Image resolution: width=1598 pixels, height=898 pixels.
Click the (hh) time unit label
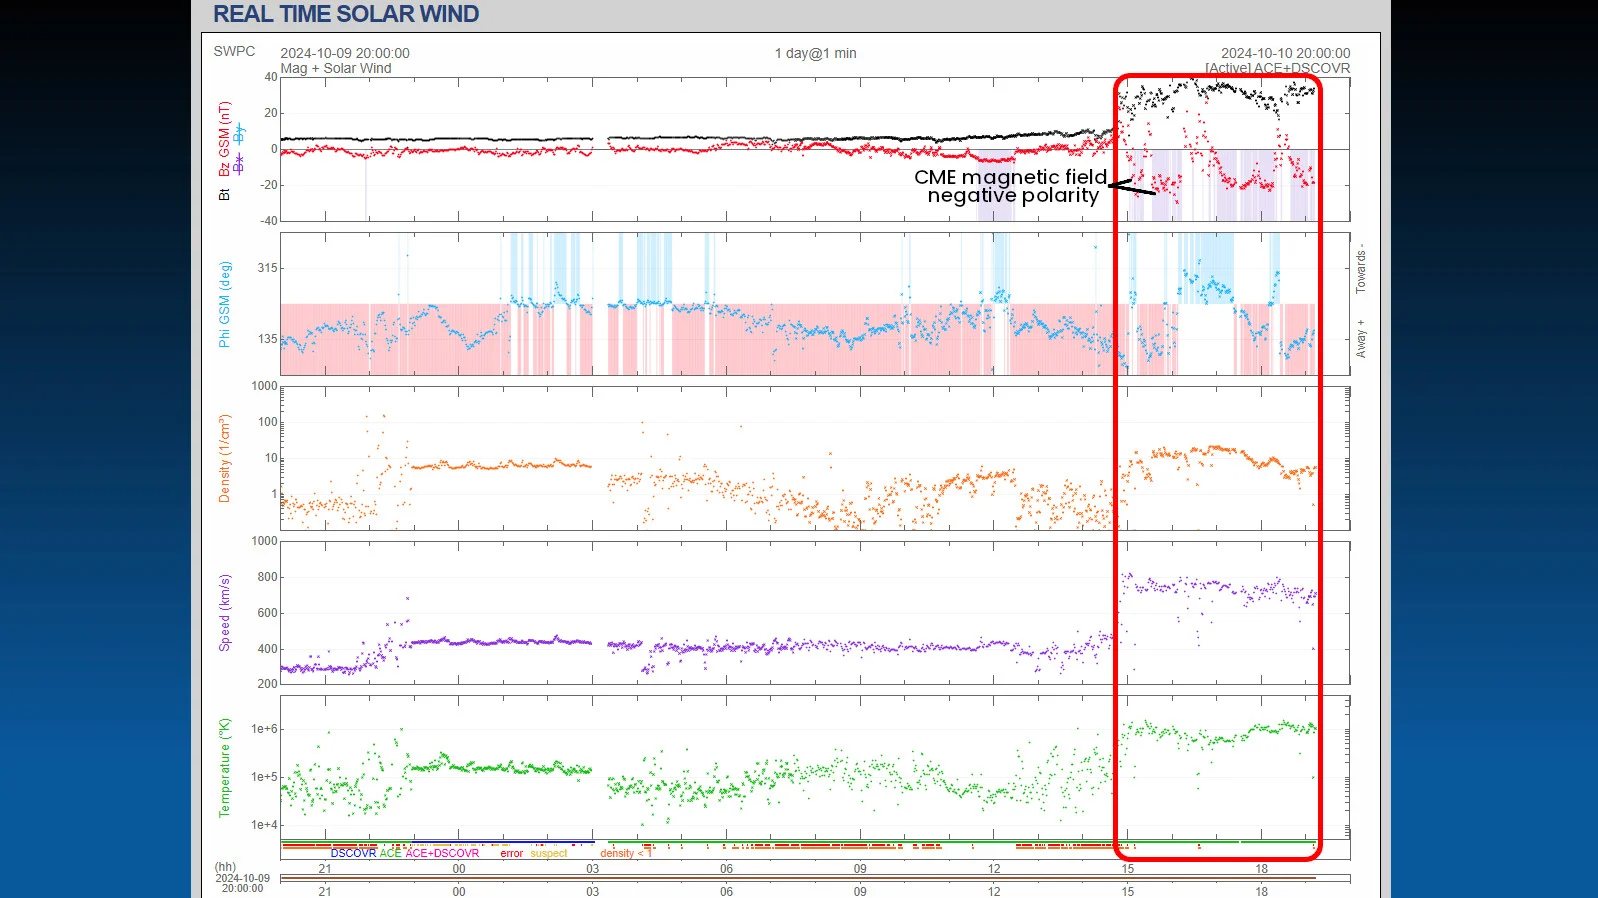225,867
